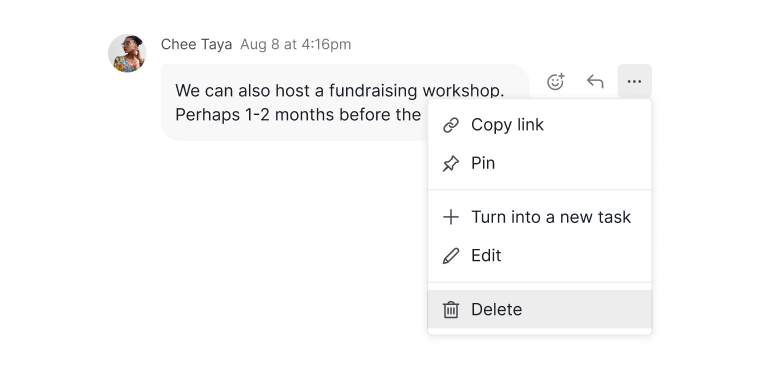760x372 pixels.
Task: Click the trash can icon beside Delete
Action: [x=451, y=309]
